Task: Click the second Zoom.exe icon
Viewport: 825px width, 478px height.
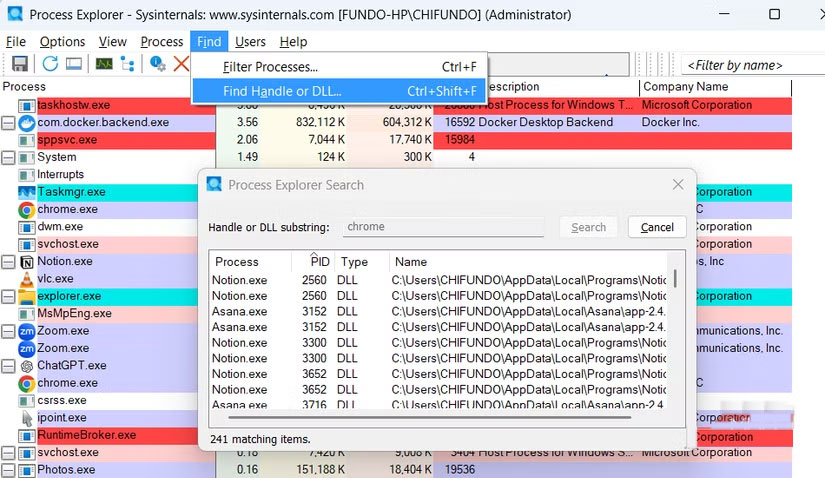Action: tap(26, 348)
